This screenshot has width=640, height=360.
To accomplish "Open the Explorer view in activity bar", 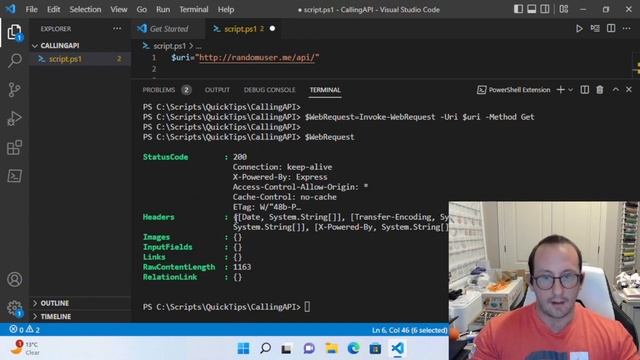I will coord(14,32).
